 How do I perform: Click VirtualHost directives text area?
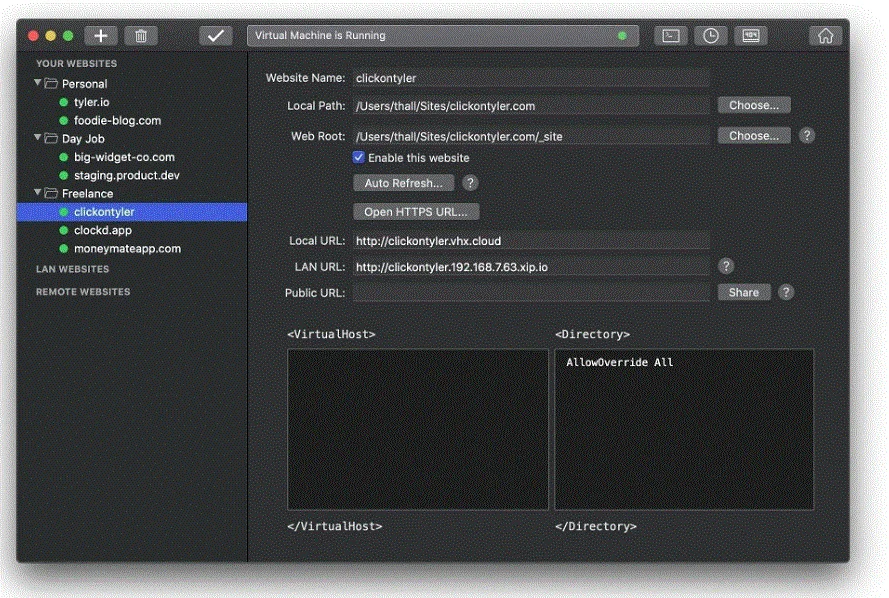pyautogui.click(x=418, y=429)
